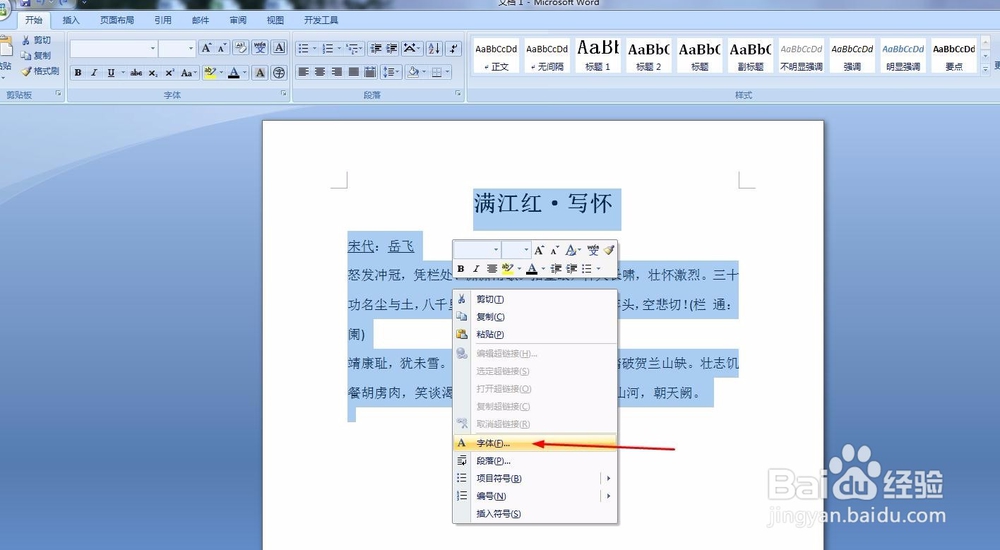Screen dimensions: 1000x550
Task: Click the Increase Indent ribbon icon
Action: tap(392, 48)
